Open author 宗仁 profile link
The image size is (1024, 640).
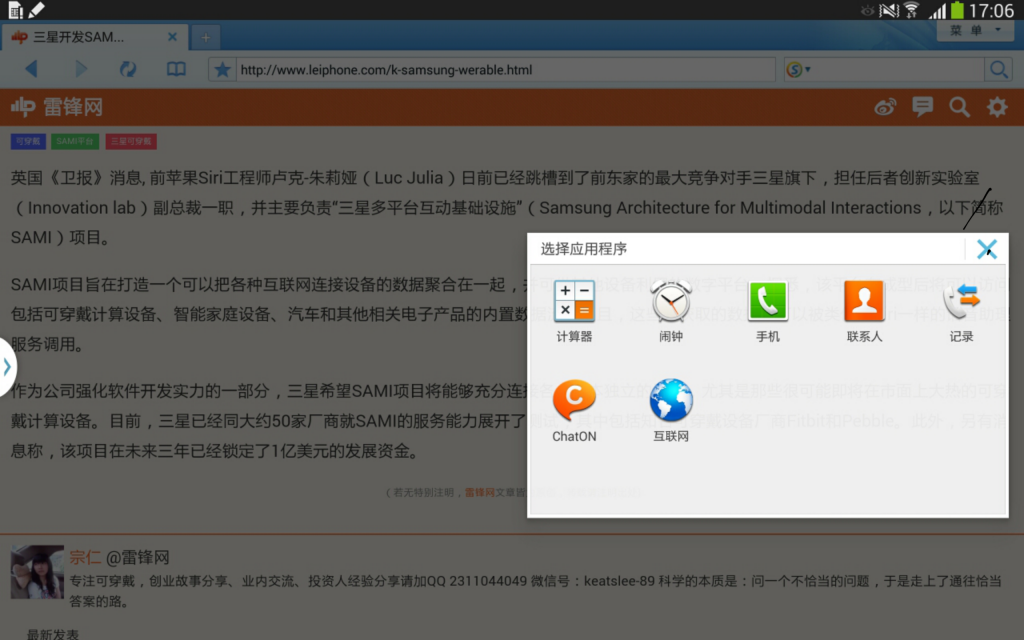click(x=85, y=557)
